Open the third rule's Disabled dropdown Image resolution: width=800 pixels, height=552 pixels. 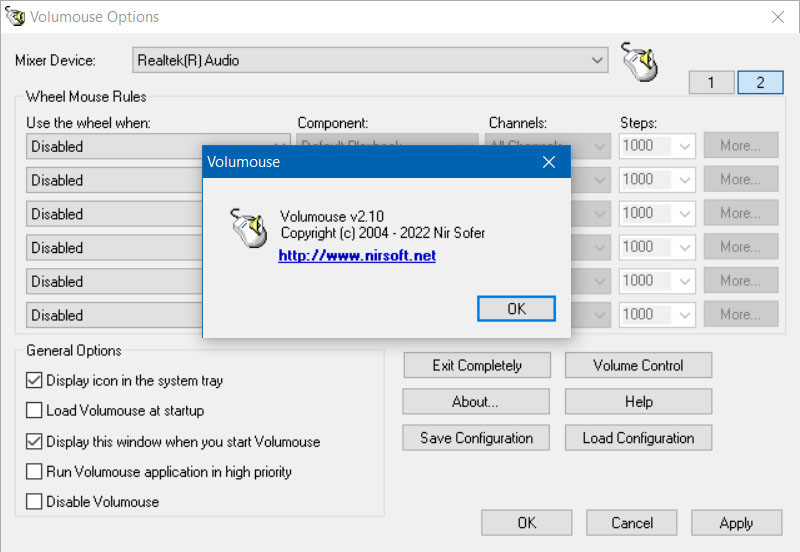coord(115,214)
